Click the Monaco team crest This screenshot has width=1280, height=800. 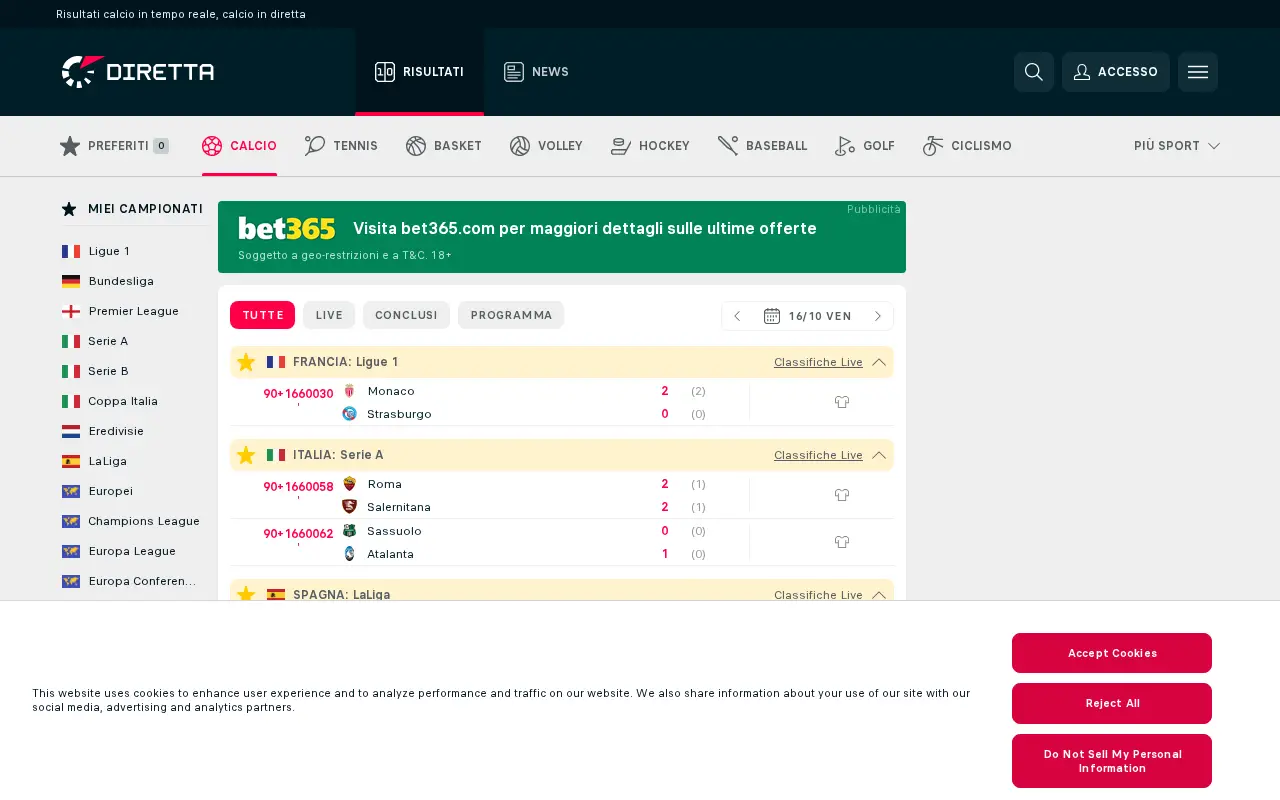click(350, 391)
